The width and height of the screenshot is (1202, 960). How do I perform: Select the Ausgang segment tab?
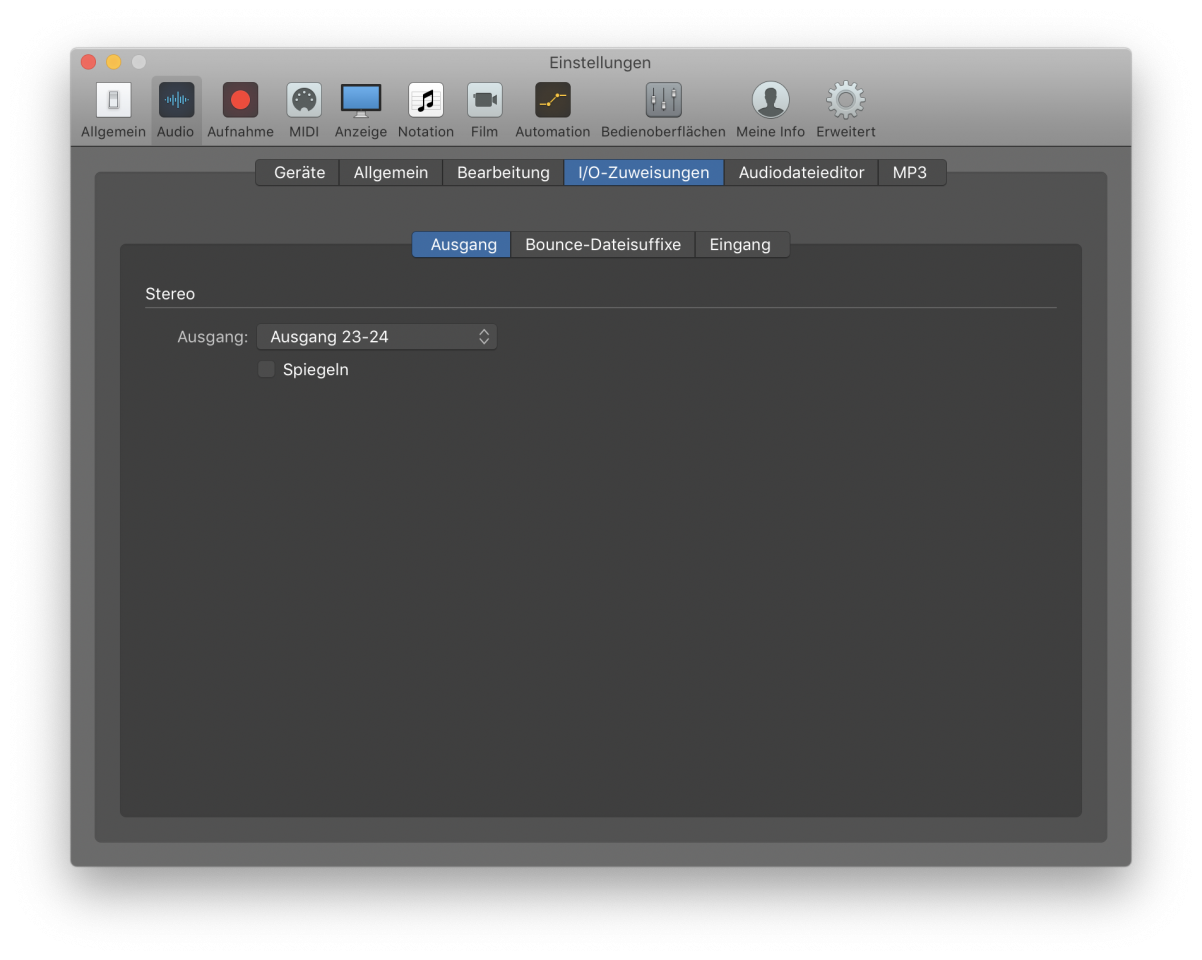tap(463, 245)
